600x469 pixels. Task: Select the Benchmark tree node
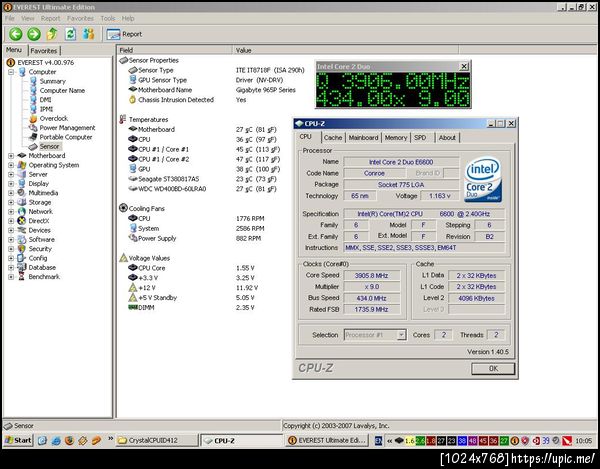pos(45,276)
